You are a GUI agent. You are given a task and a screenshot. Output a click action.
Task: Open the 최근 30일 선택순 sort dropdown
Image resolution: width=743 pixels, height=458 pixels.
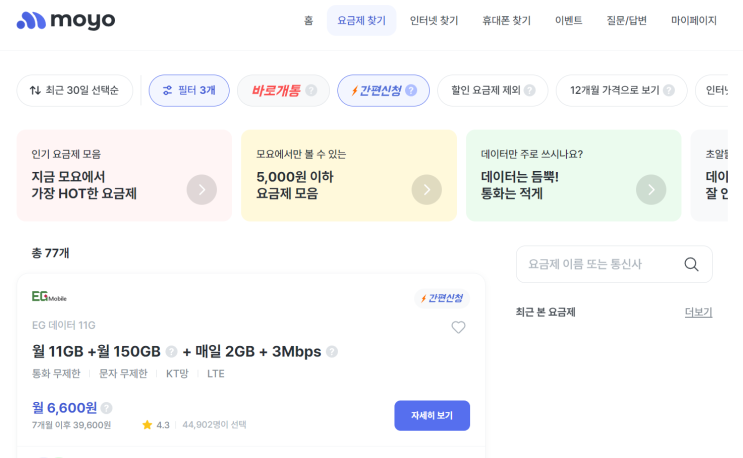[x=74, y=91]
